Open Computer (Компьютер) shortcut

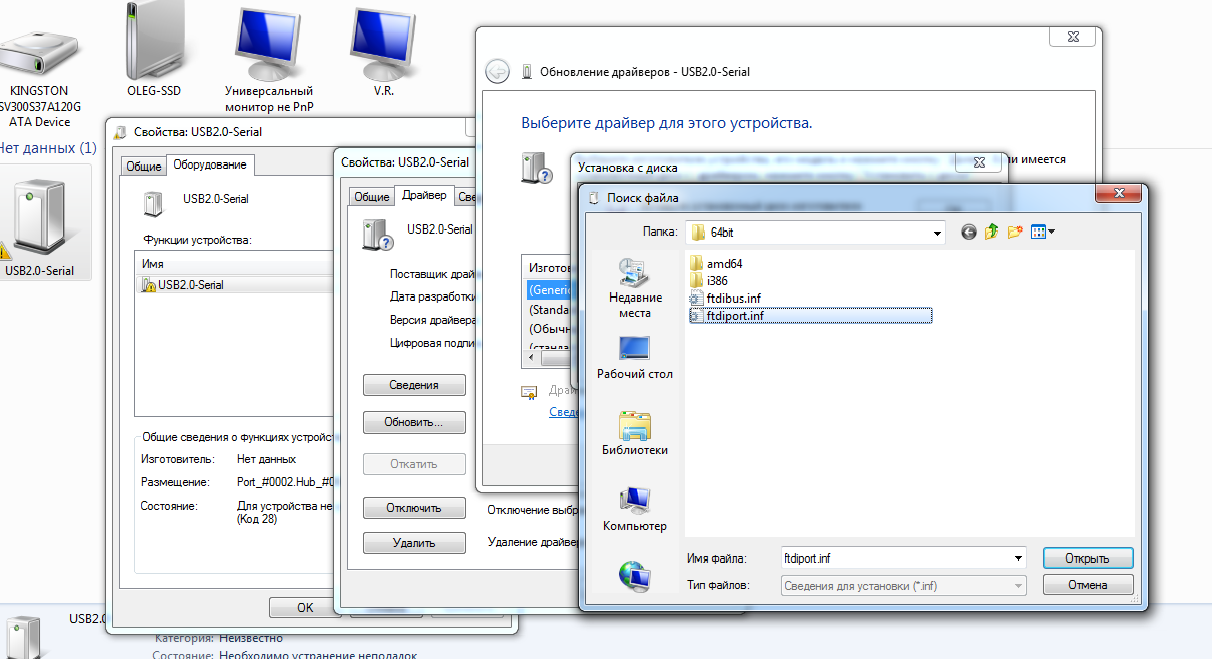(x=635, y=509)
